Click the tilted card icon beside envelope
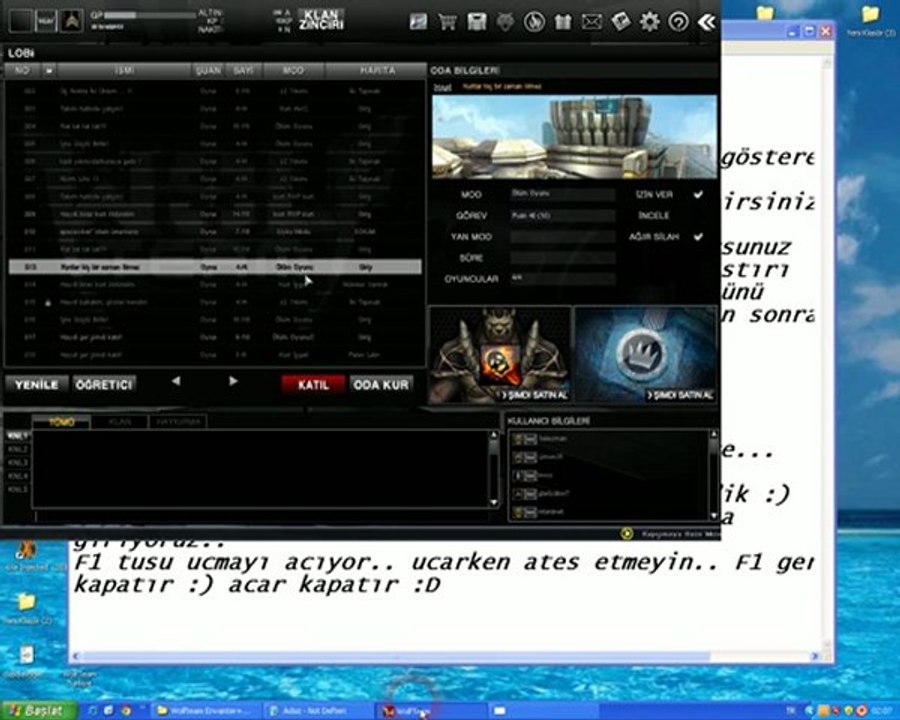 click(x=620, y=22)
